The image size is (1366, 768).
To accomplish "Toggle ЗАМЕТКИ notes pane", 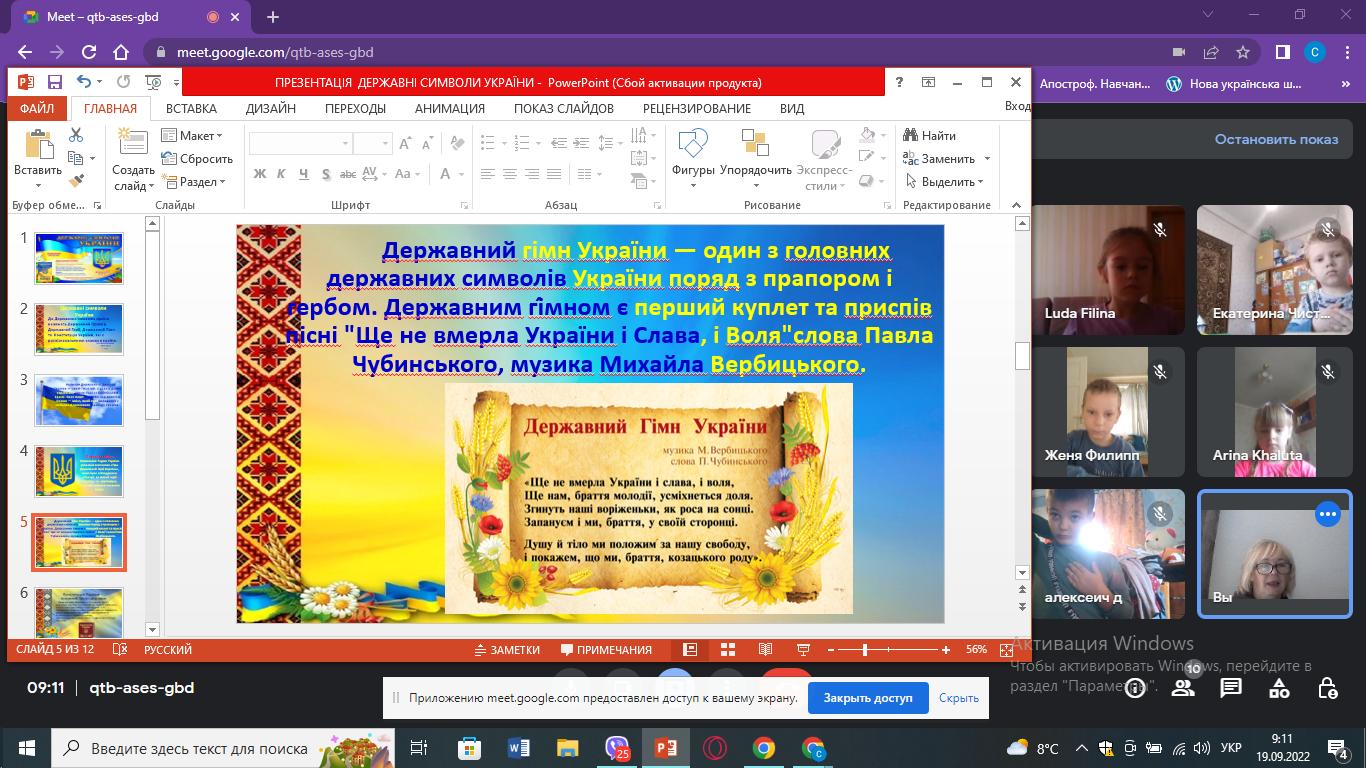I will [x=507, y=650].
